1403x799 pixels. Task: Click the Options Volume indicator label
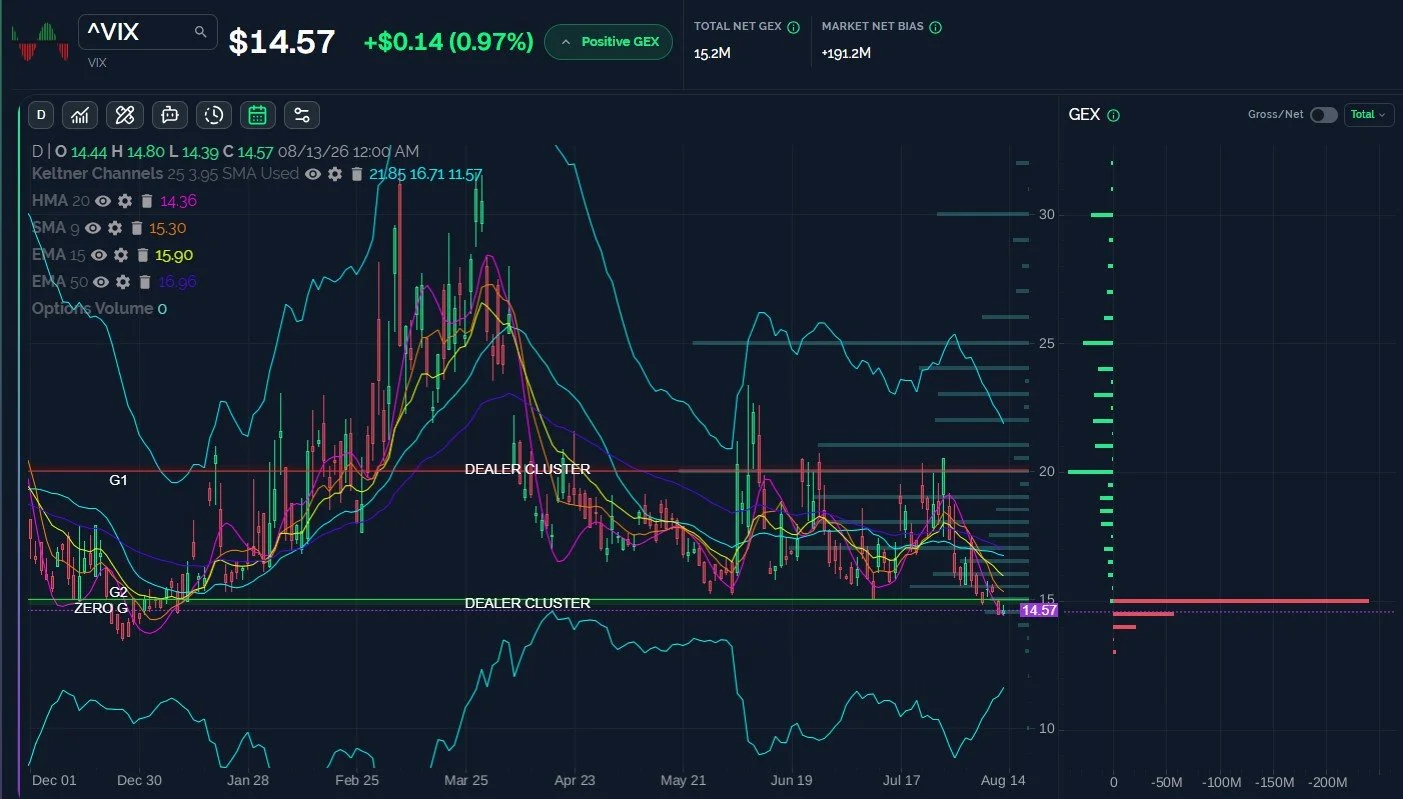click(x=92, y=309)
